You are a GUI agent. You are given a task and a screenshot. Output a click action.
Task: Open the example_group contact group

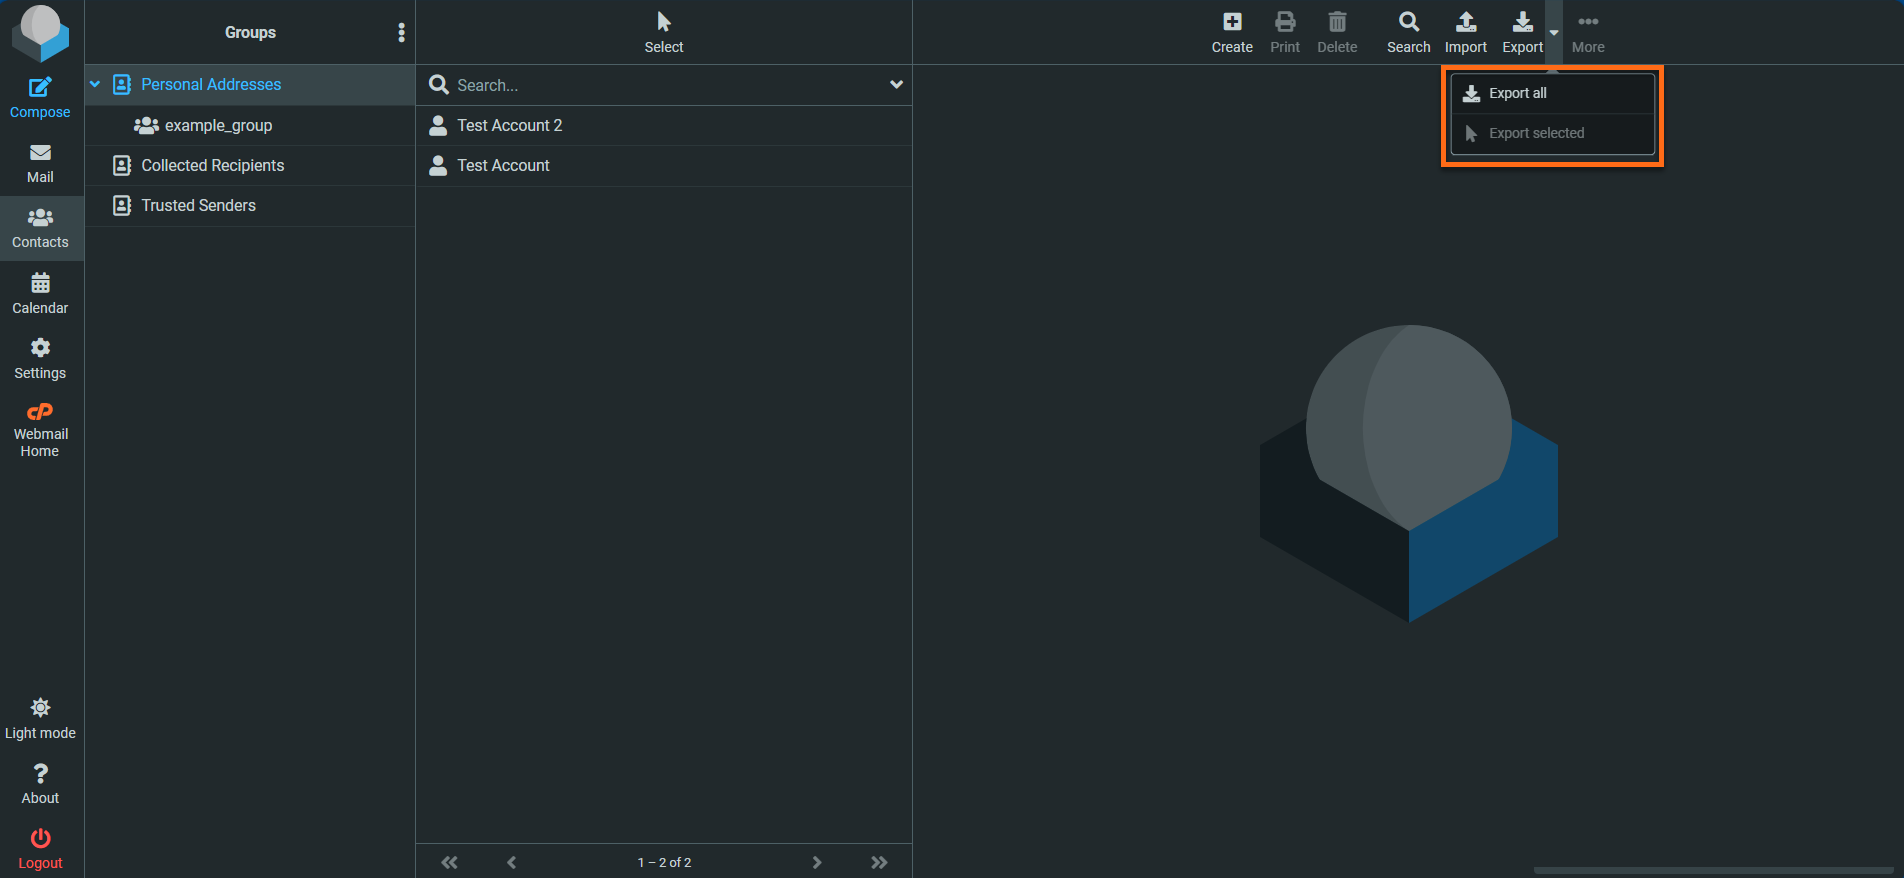click(x=250, y=125)
